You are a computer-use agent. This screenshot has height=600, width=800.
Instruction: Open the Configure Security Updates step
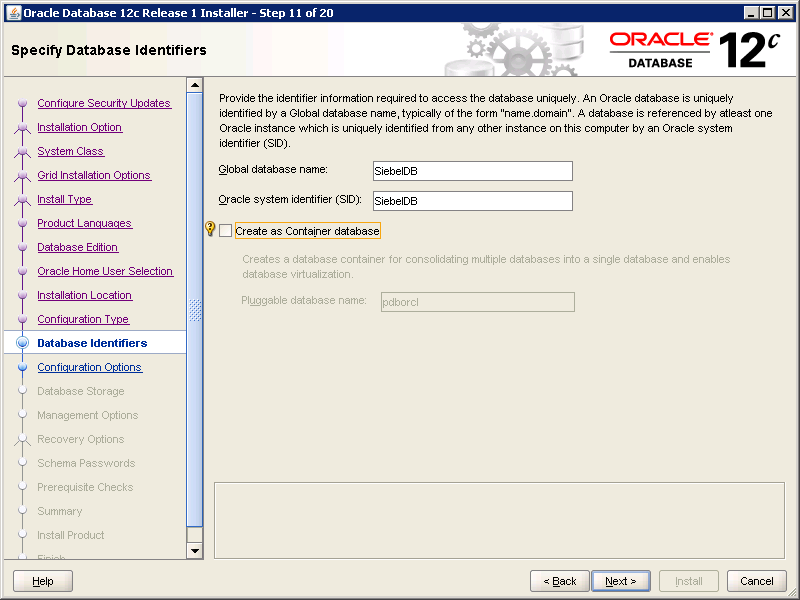point(104,103)
